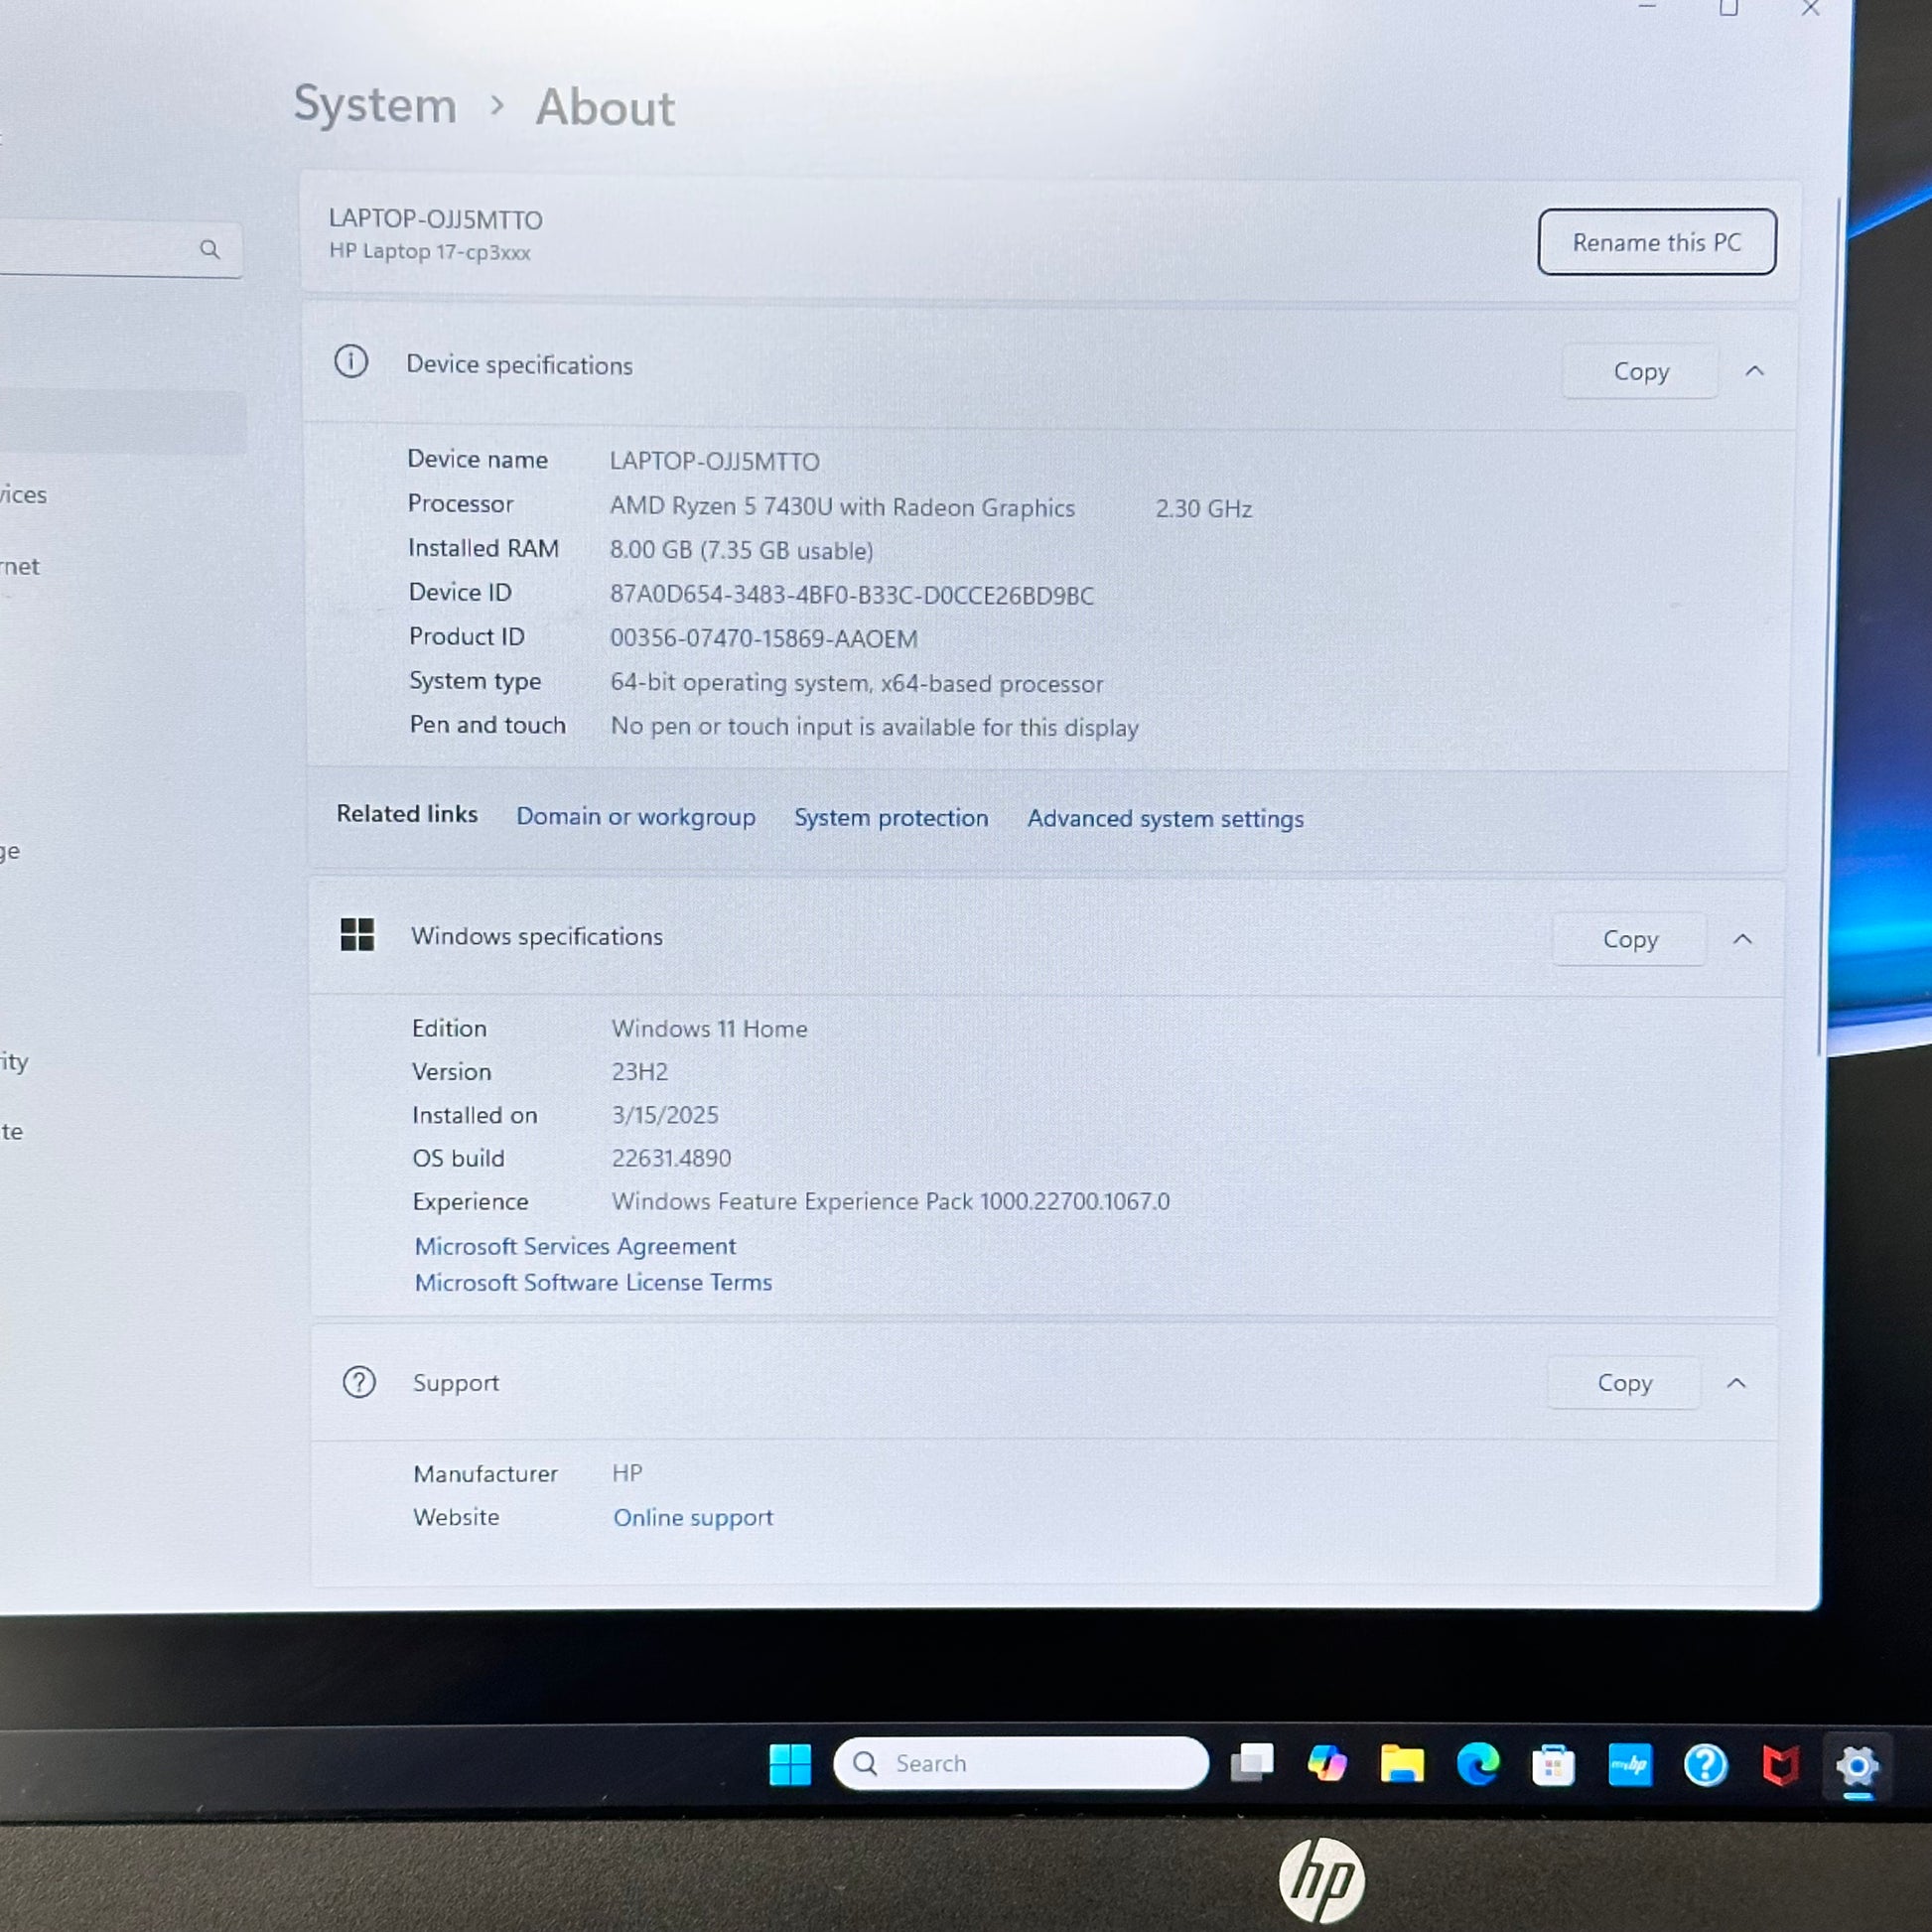Open File Explorer from the taskbar
Viewport: 1932px width, 1932px height.
1402,1764
